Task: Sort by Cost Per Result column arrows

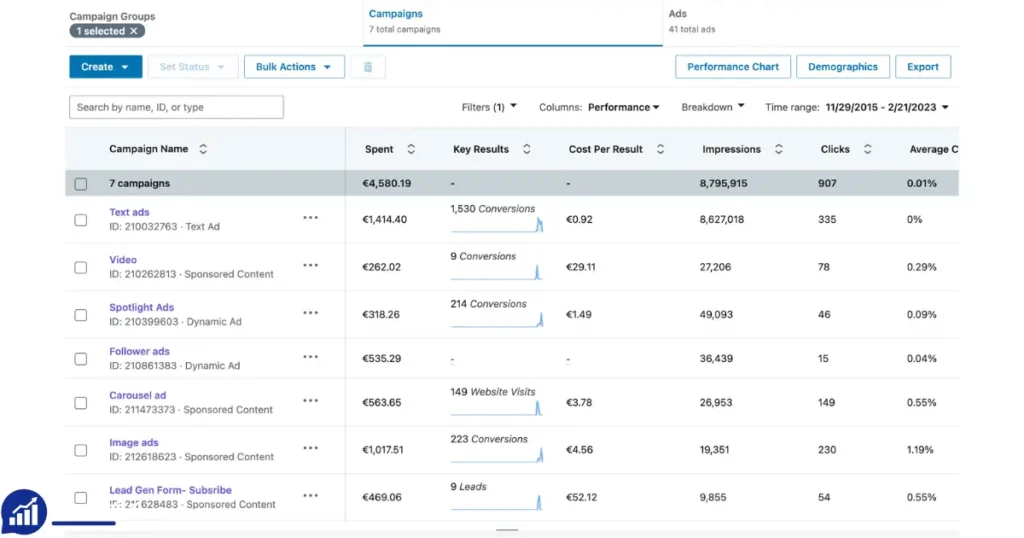Action: [660, 149]
